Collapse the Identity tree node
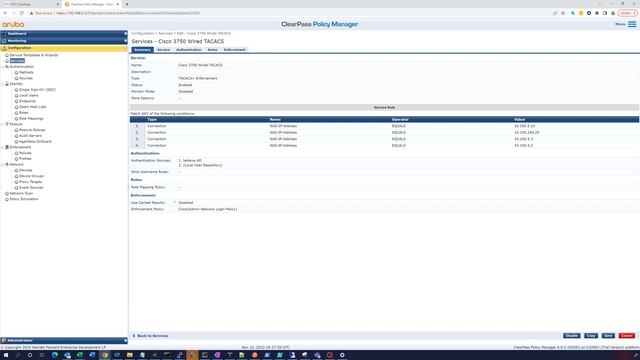Image resolution: width=640 pixels, height=360 pixels. click(3, 84)
